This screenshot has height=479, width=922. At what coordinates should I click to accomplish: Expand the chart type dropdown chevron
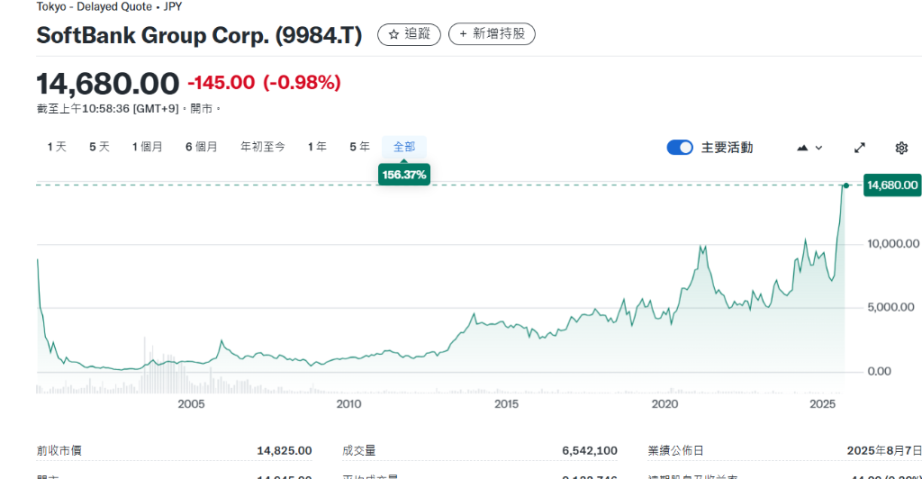(819, 148)
